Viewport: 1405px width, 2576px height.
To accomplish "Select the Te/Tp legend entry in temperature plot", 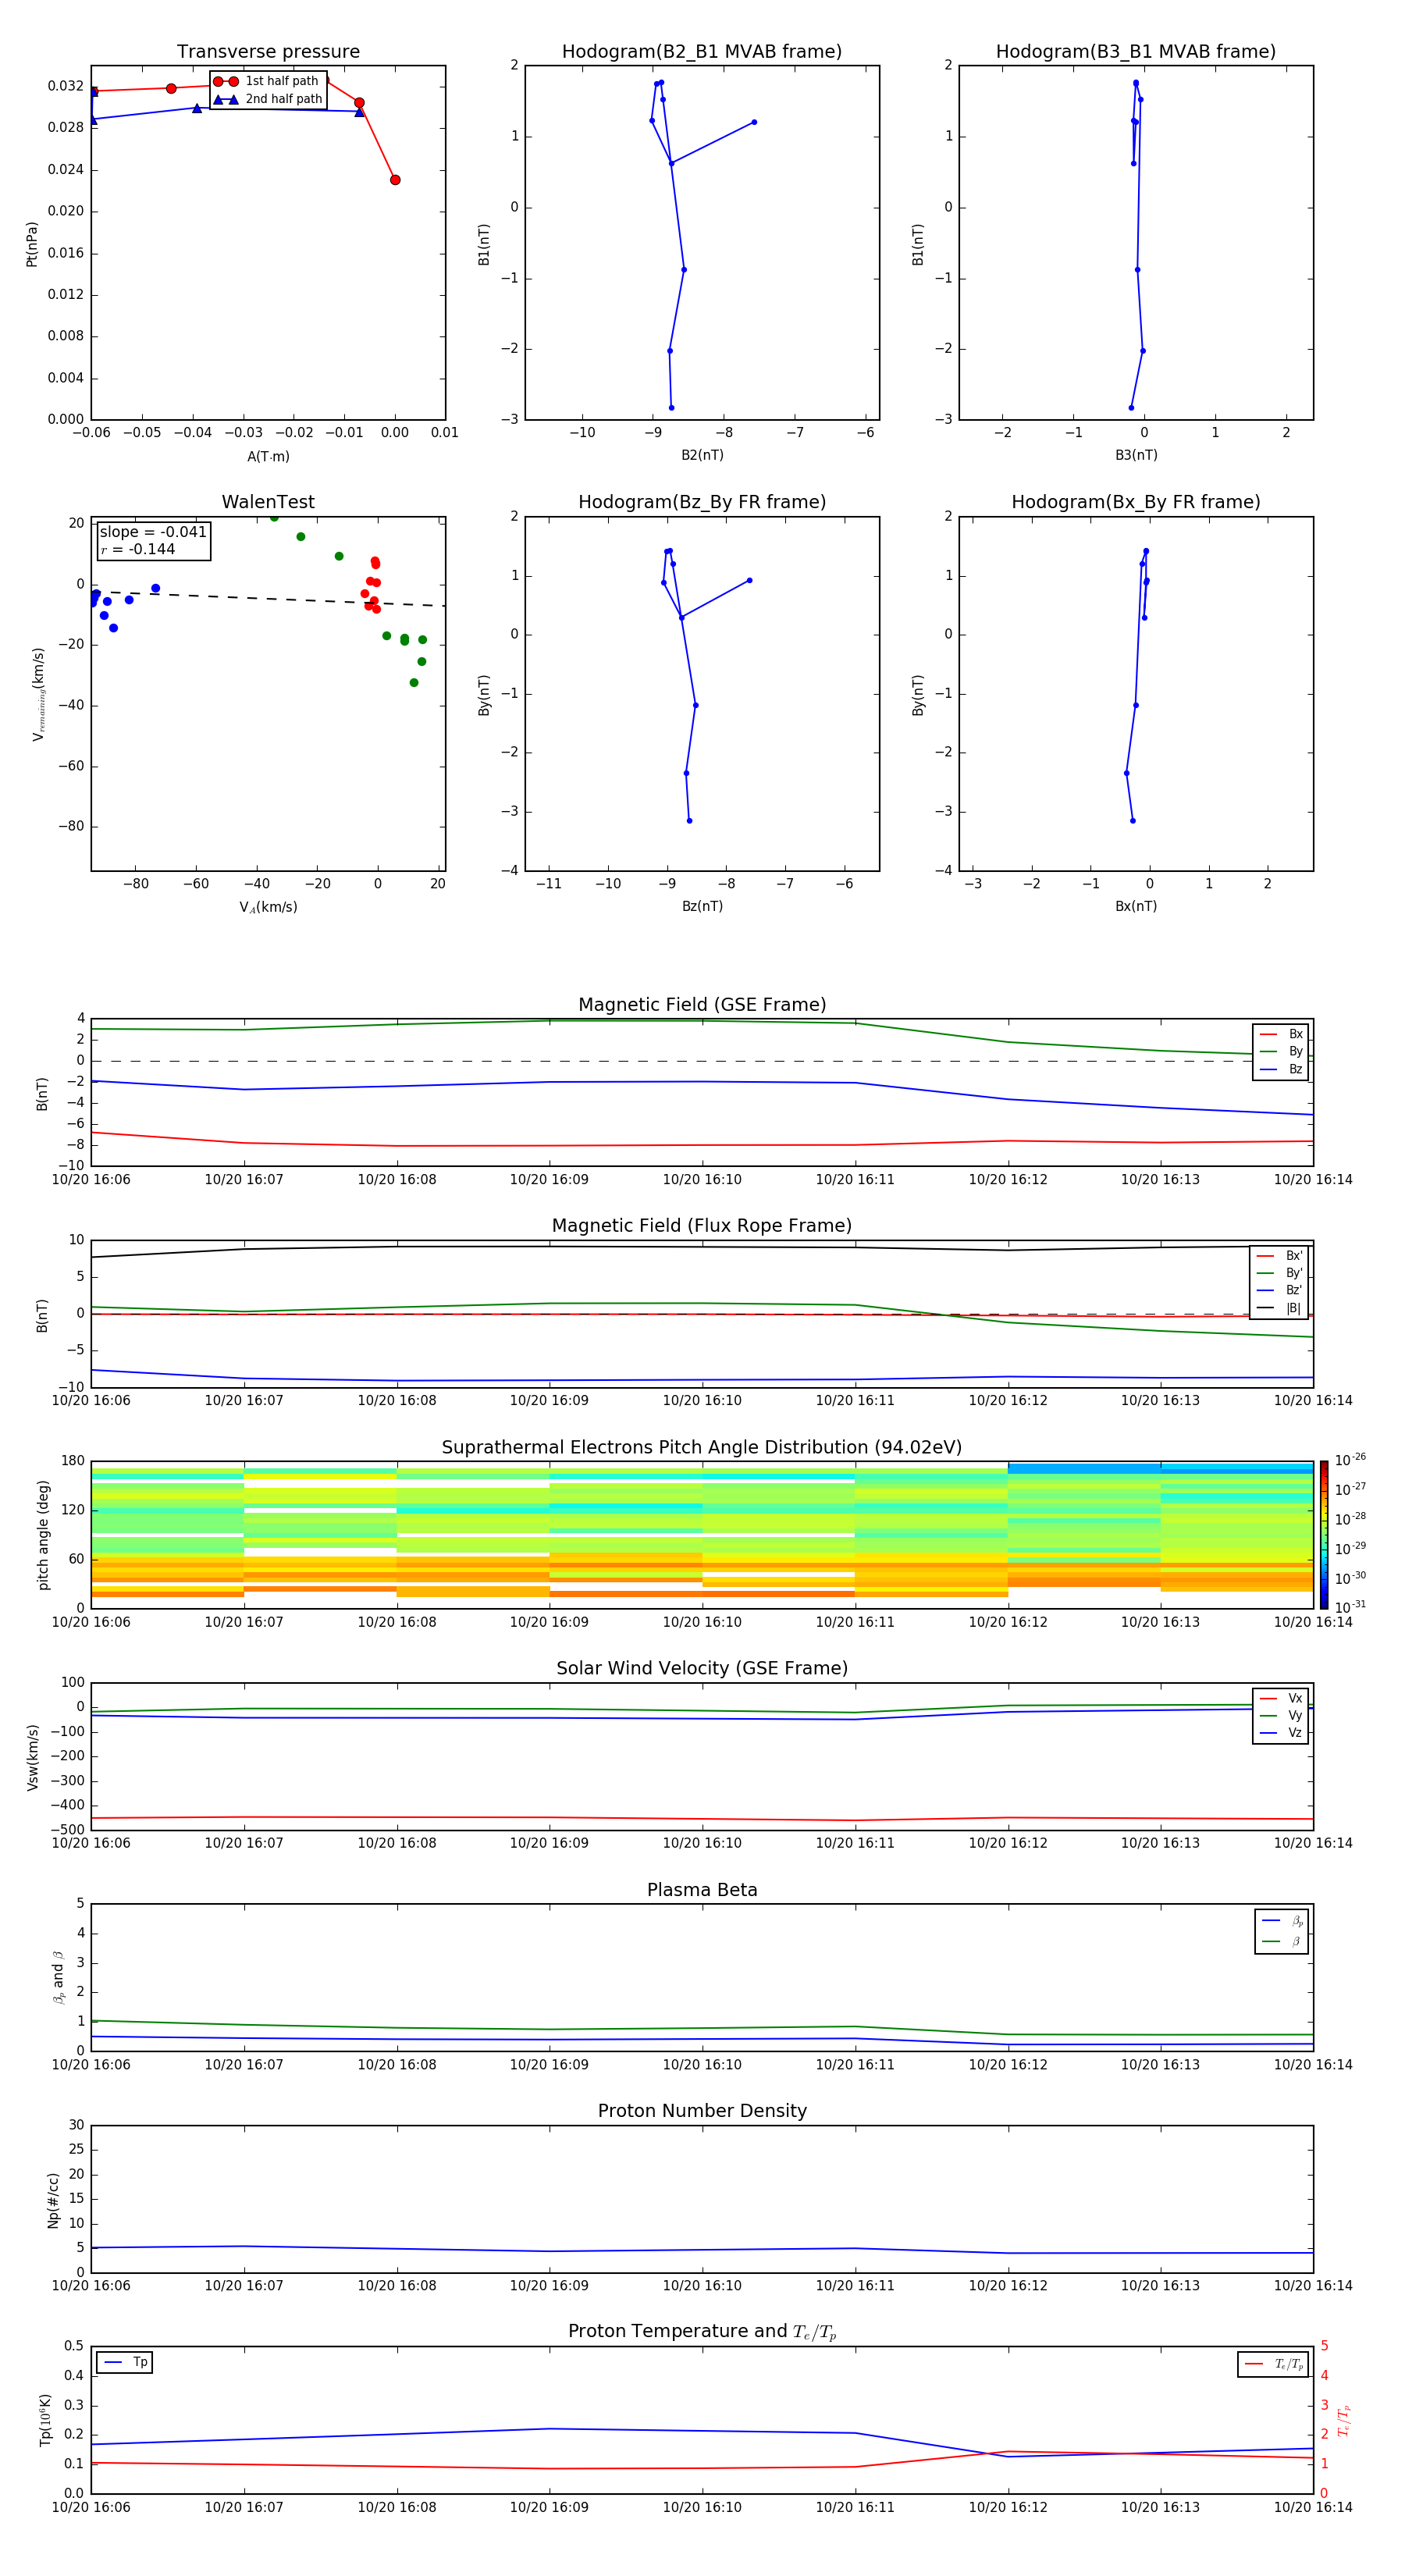I will [x=1273, y=2365].
